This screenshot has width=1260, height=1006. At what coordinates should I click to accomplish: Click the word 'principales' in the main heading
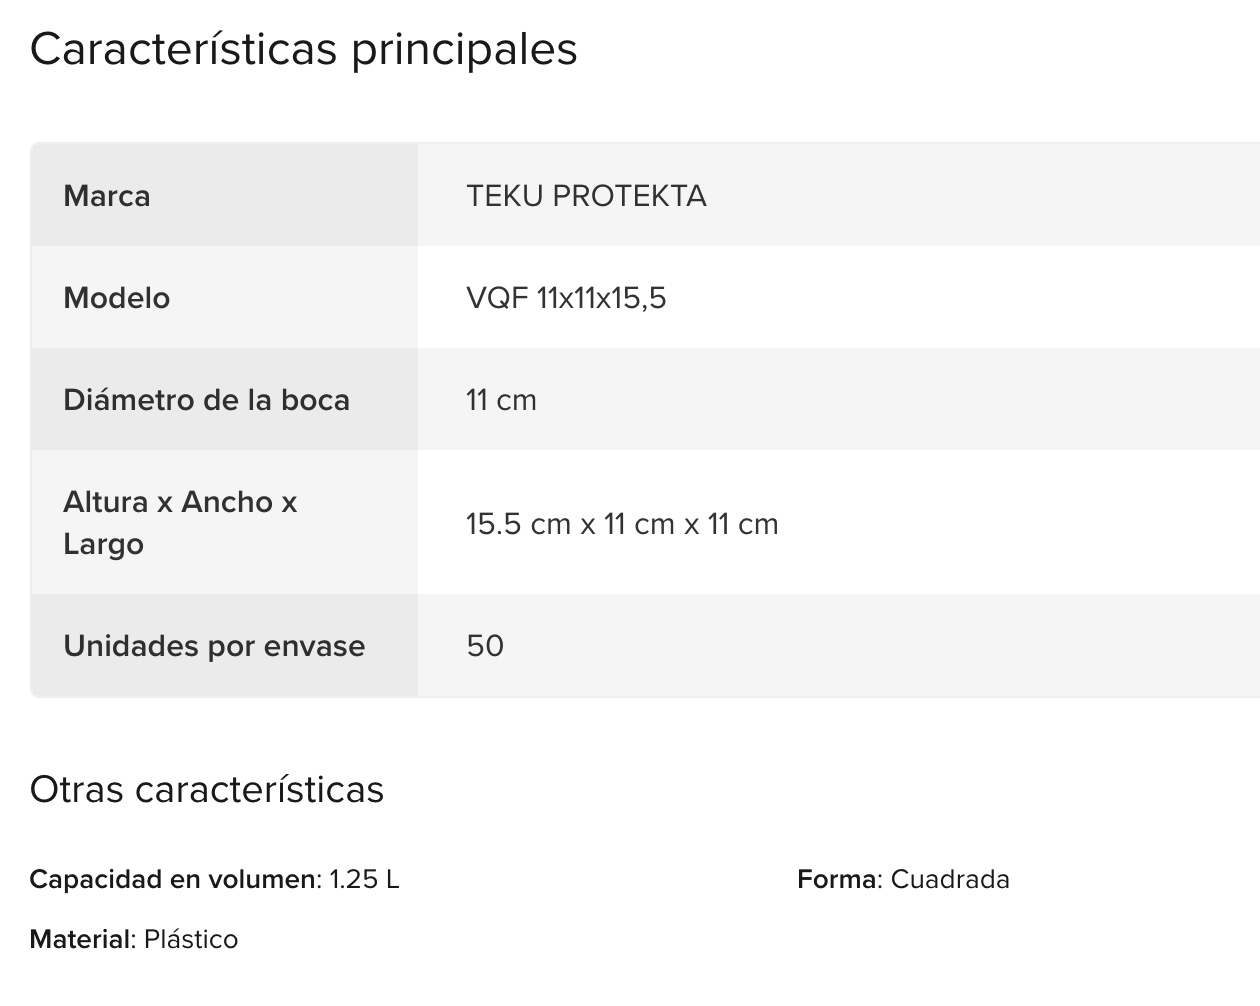click(464, 50)
